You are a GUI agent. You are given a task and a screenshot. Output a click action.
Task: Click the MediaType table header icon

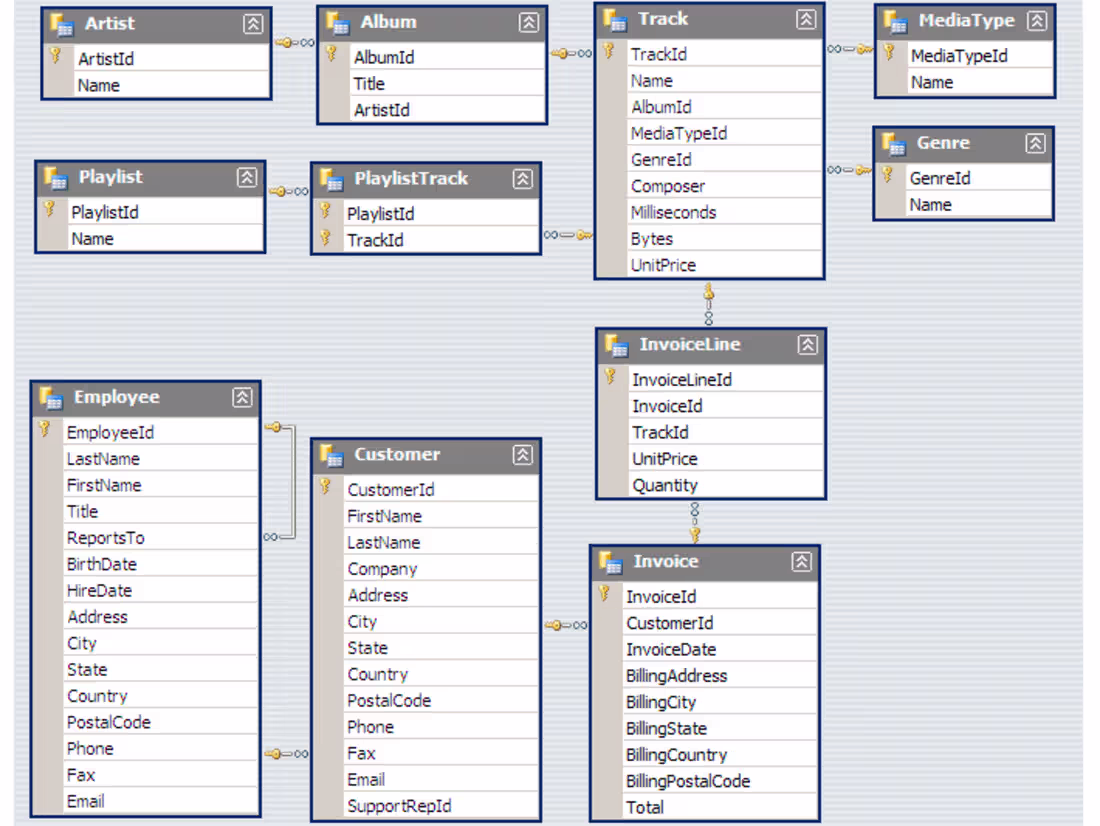click(898, 20)
